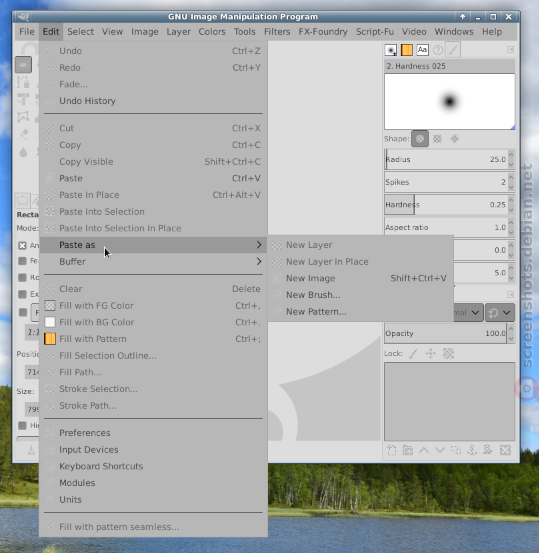539x553 pixels.
Task: Open the File menu
Action: [x=27, y=32]
